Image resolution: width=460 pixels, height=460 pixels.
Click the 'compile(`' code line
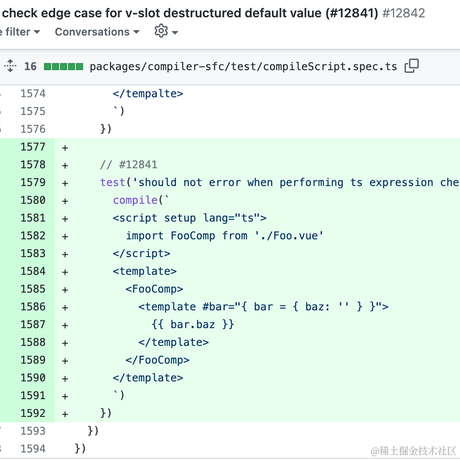[141, 200]
